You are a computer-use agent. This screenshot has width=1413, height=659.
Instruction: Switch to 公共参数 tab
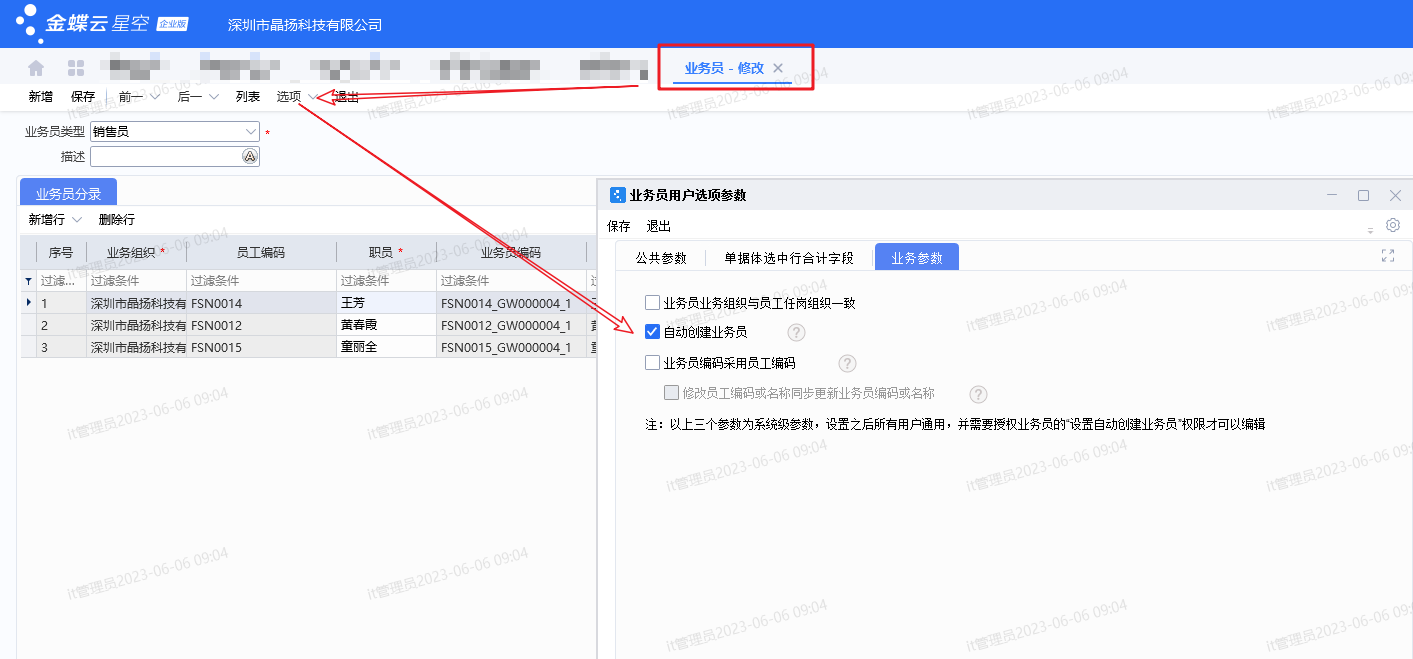pyautogui.click(x=661, y=258)
